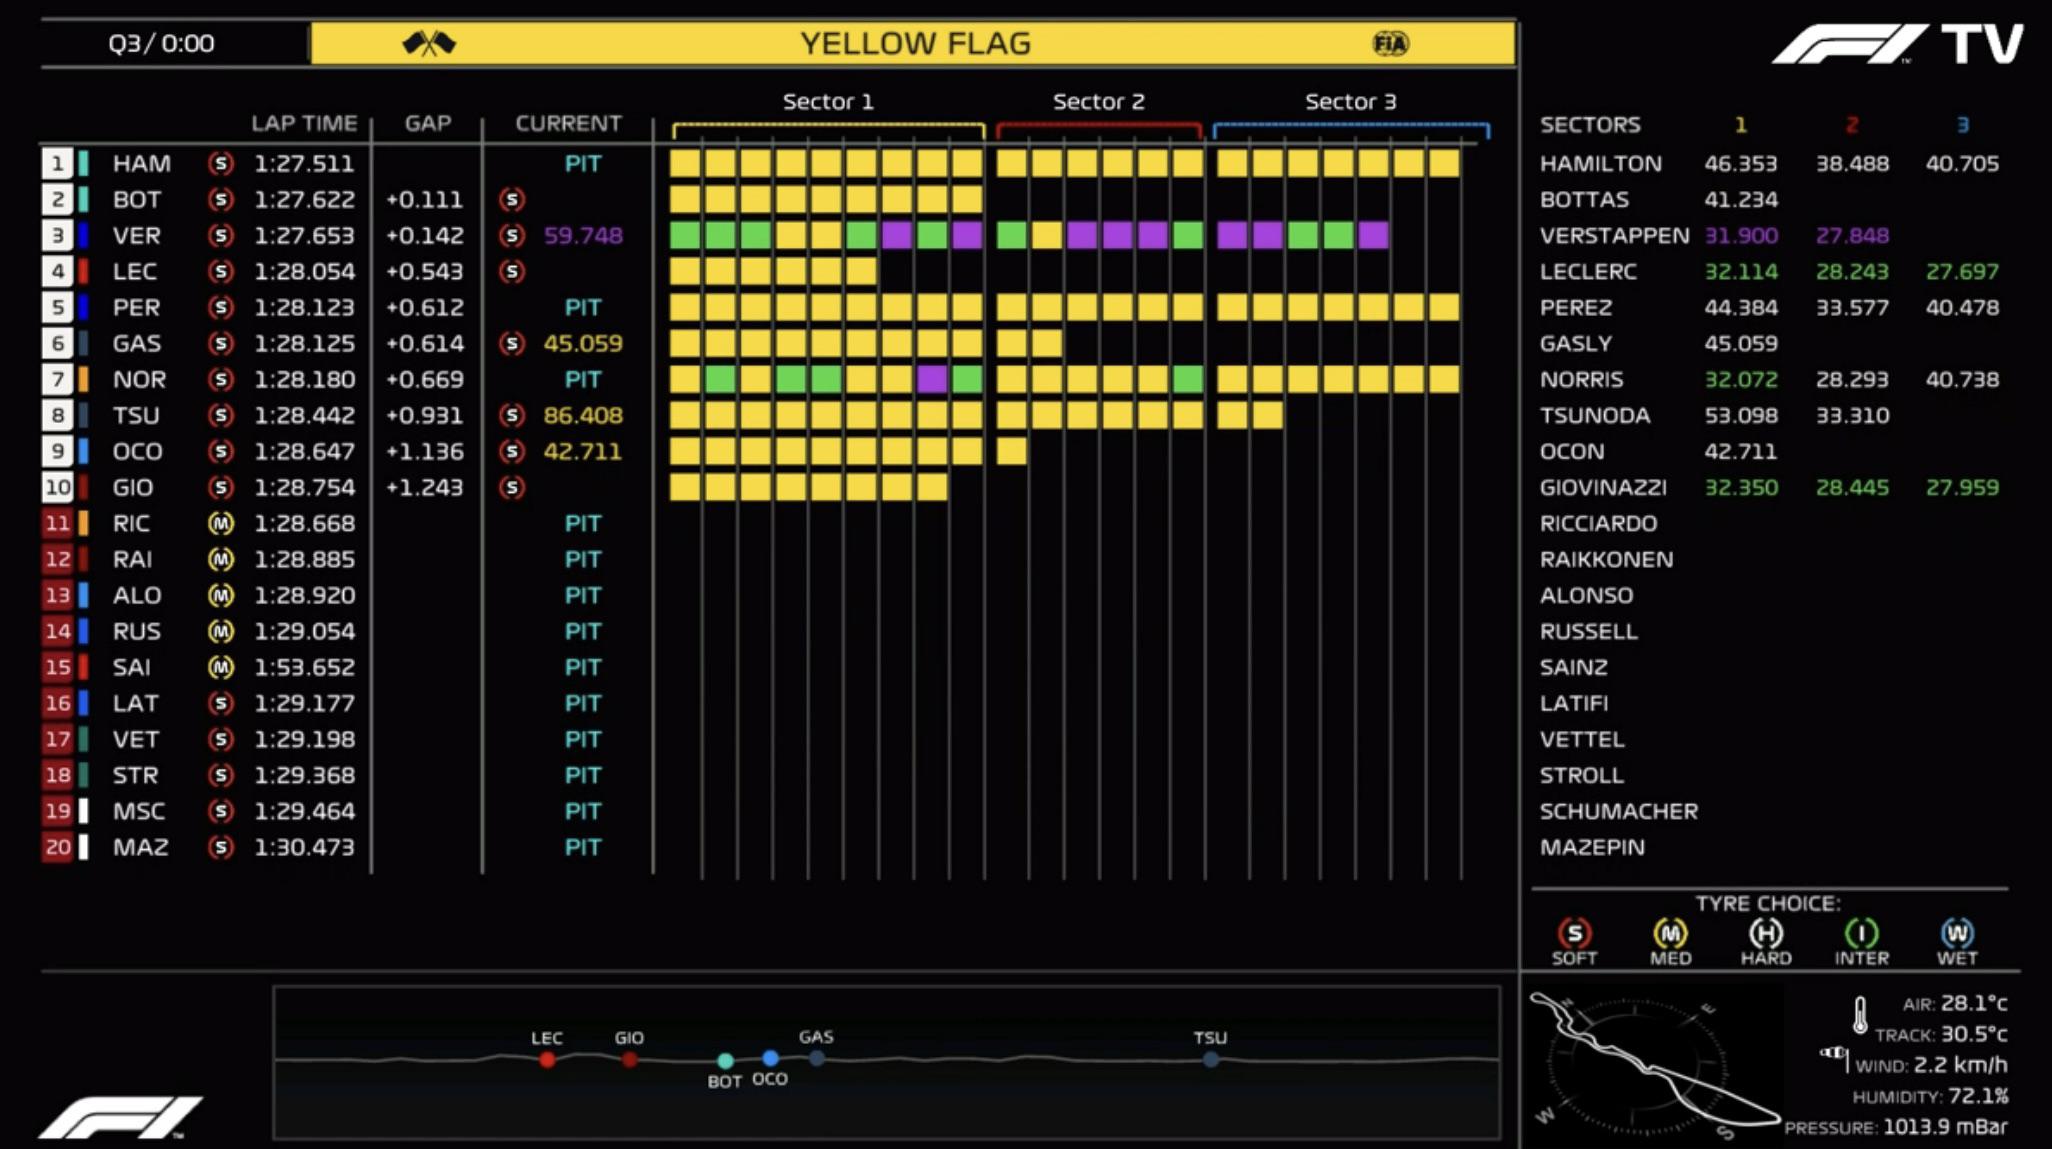Screen dimensions: 2052x1149
Task: Click the F1 logo in bottom corner
Action: 120,1117
